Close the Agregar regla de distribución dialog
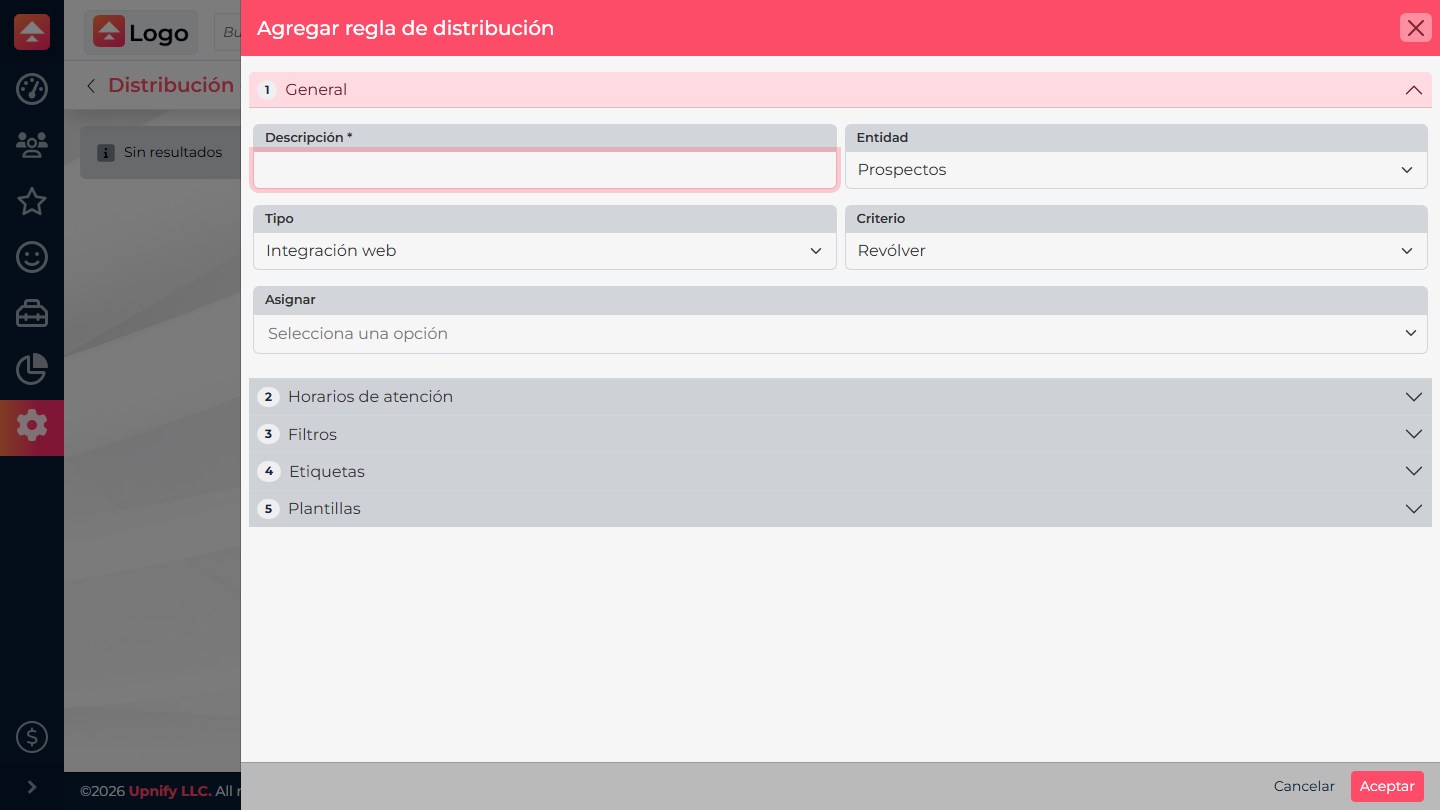Image resolution: width=1440 pixels, height=810 pixels. click(x=1416, y=28)
